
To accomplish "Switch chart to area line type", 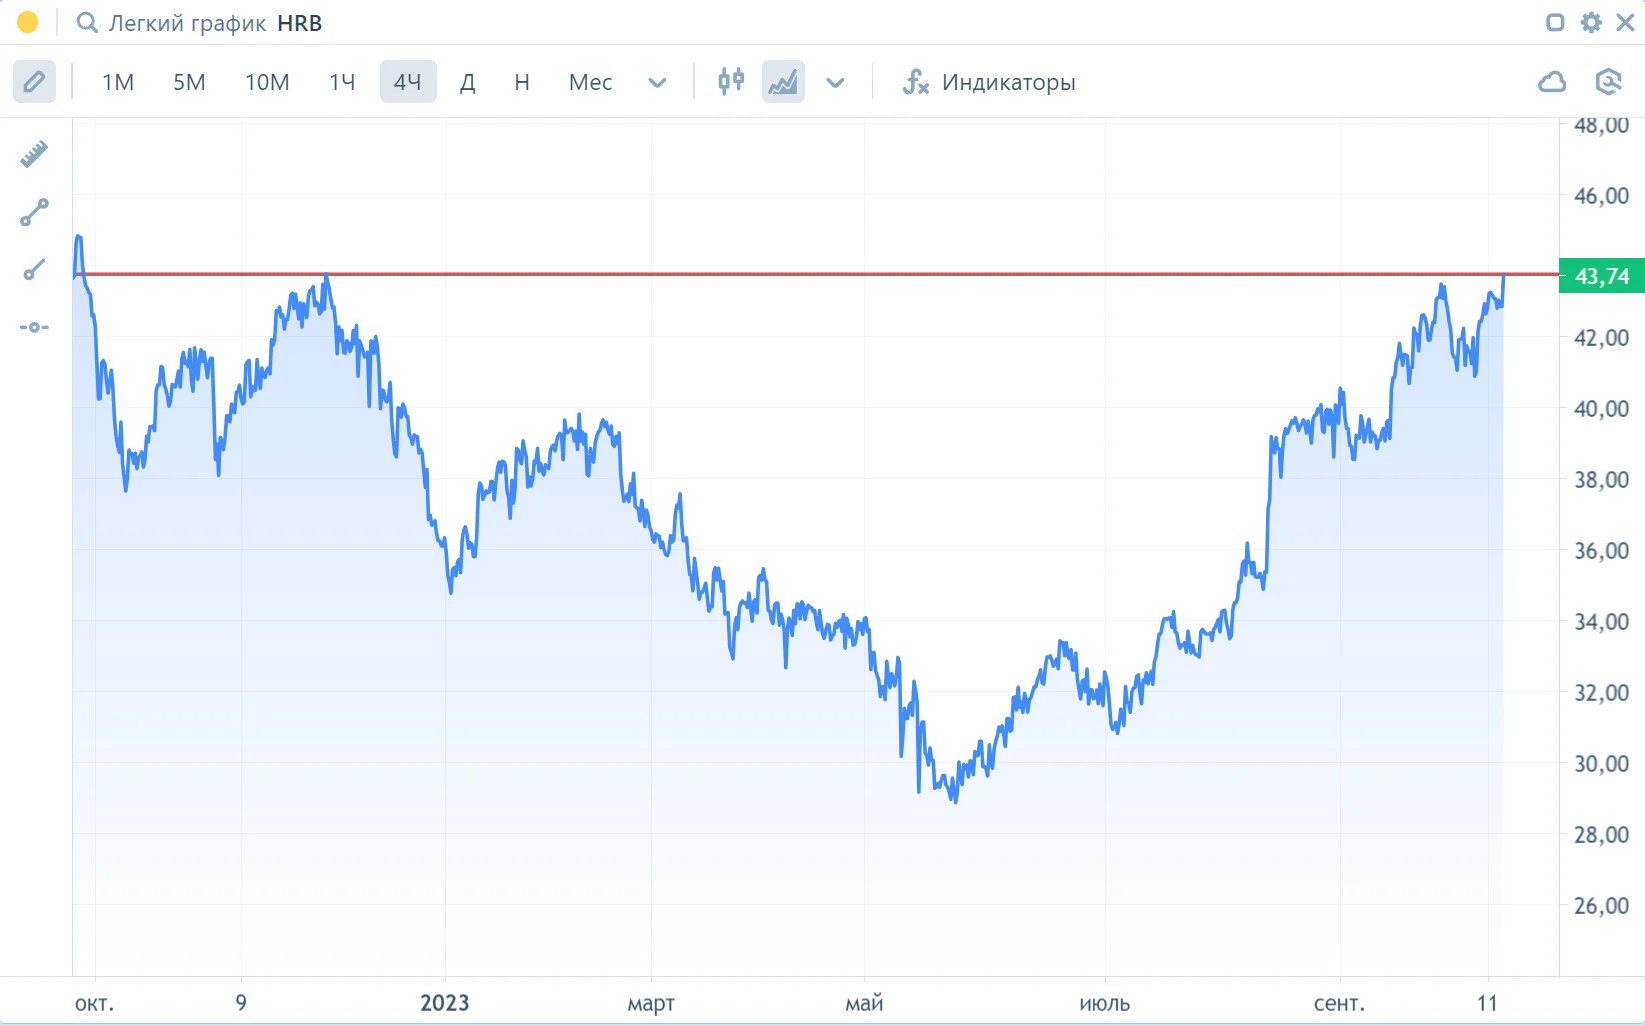I will pos(783,82).
